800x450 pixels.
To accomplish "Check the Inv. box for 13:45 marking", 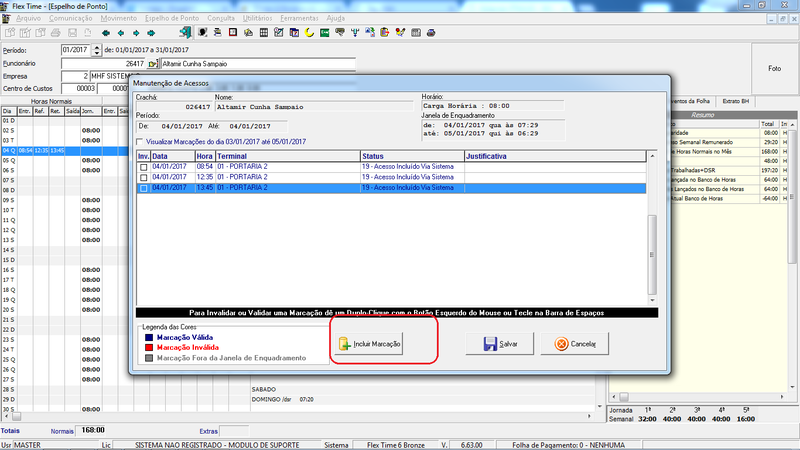I will (x=143, y=188).
